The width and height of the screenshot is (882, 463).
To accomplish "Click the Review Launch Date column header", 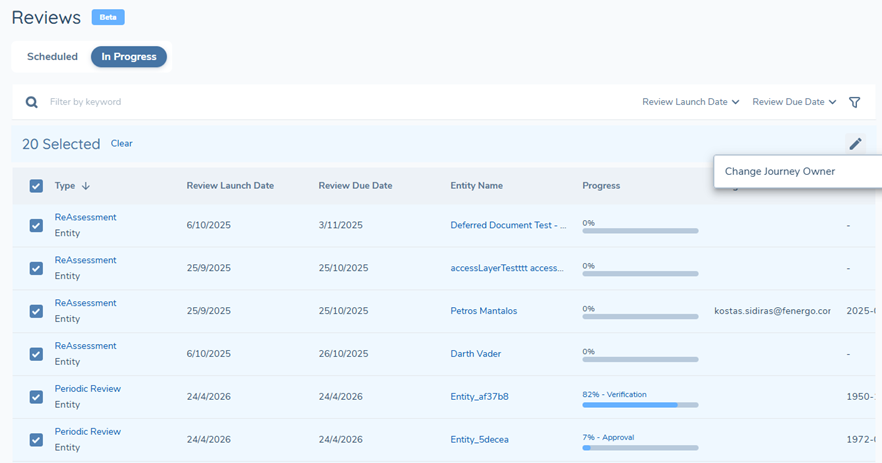I will (230, 186).
